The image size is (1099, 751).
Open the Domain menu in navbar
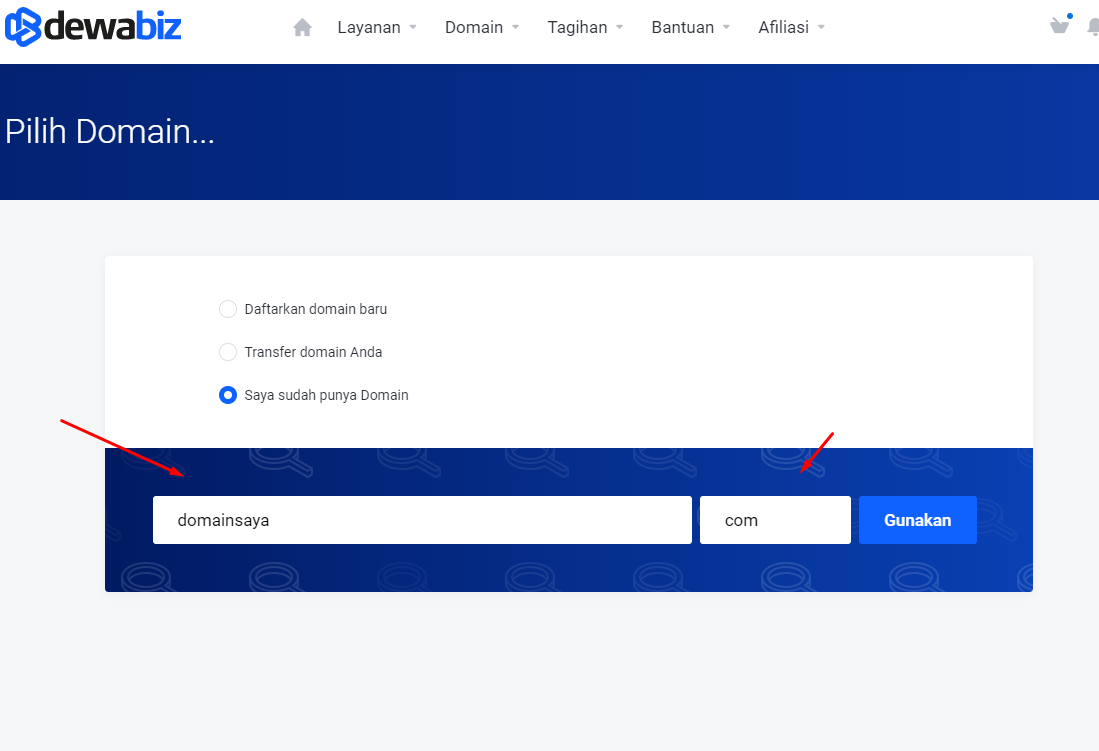474,28
